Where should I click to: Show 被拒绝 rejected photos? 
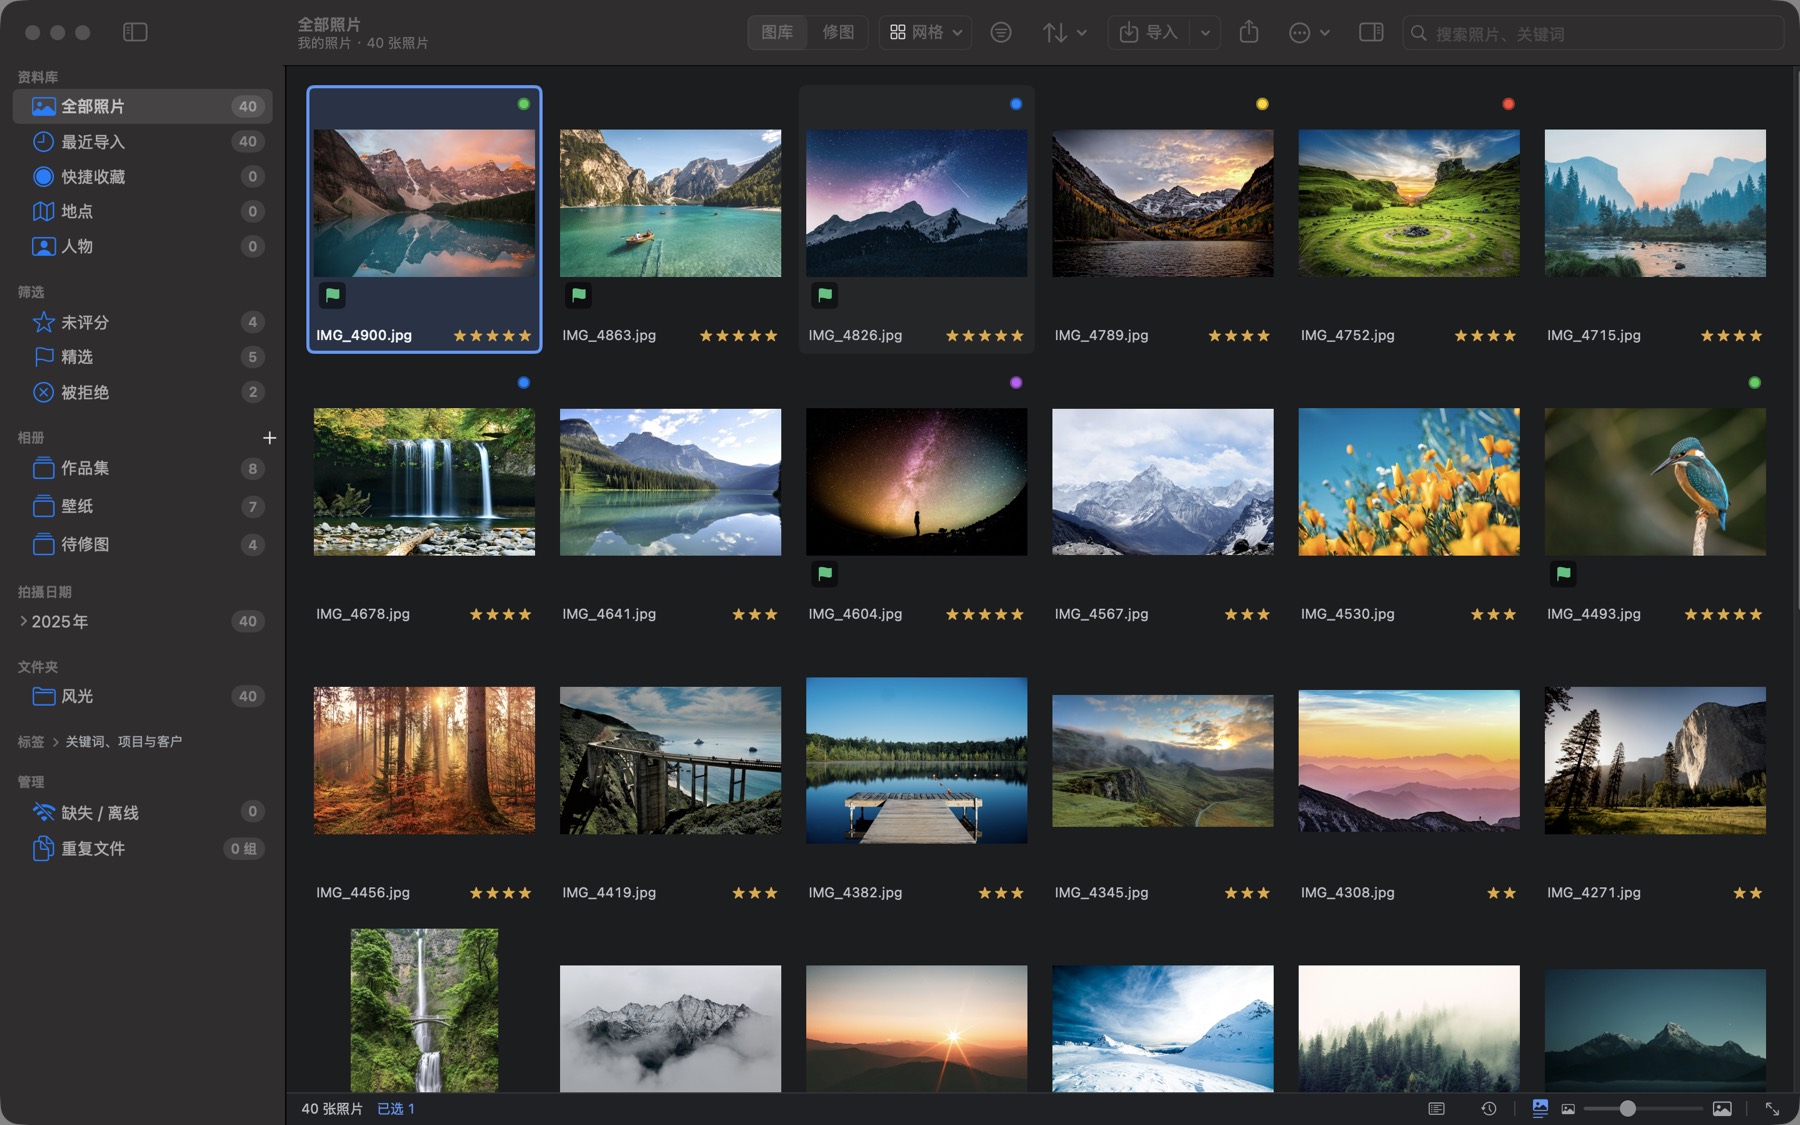click(x=142, y=392)
